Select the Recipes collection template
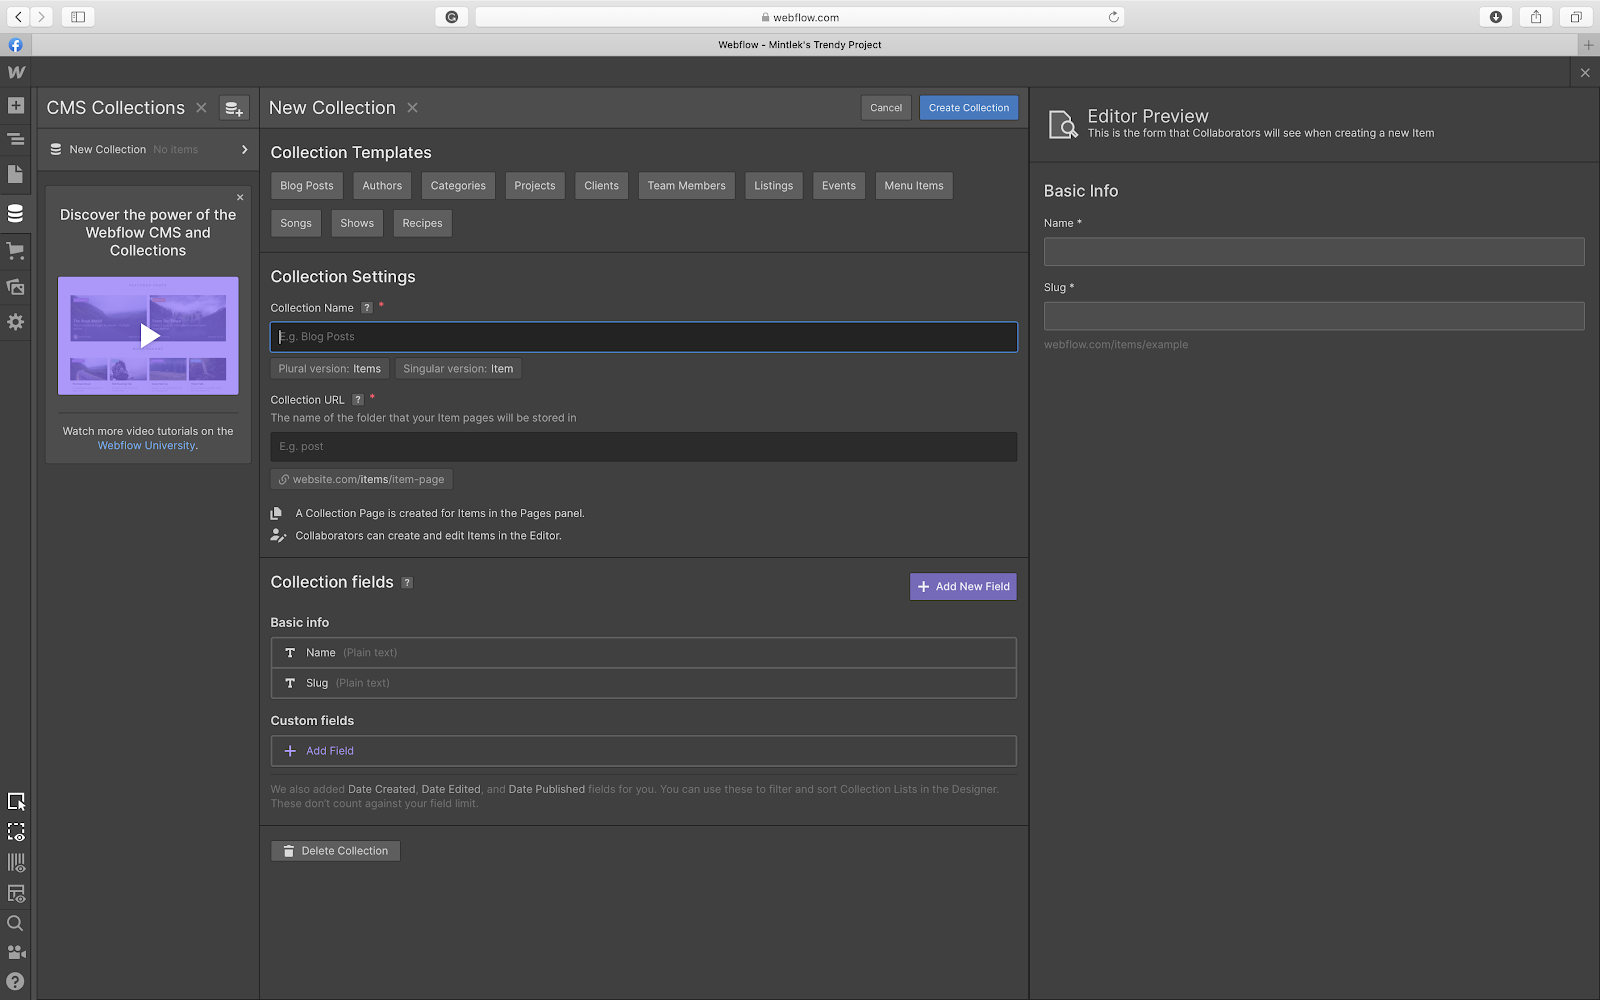Image resolution: width=1600 pixels, height=1000 pixels. tap(422, 222)
